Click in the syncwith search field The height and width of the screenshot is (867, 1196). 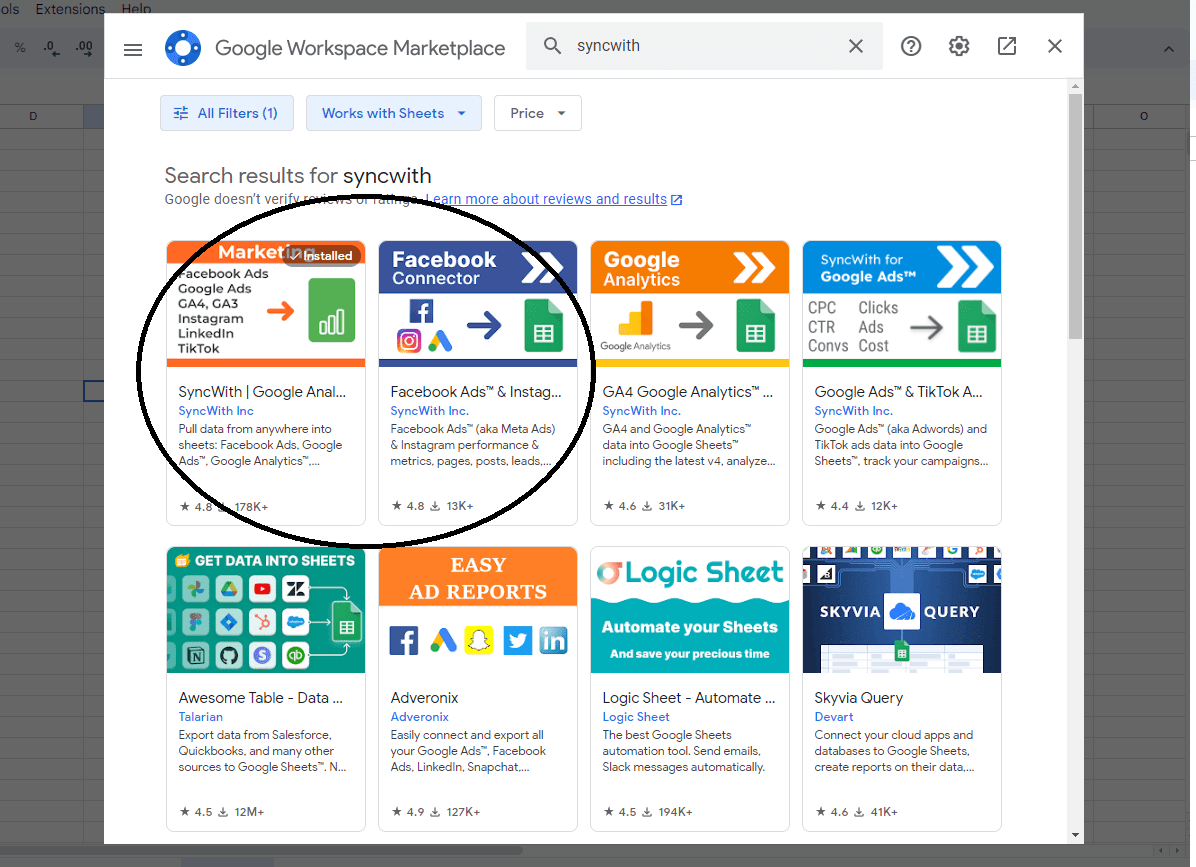click(x=700, y=46)
